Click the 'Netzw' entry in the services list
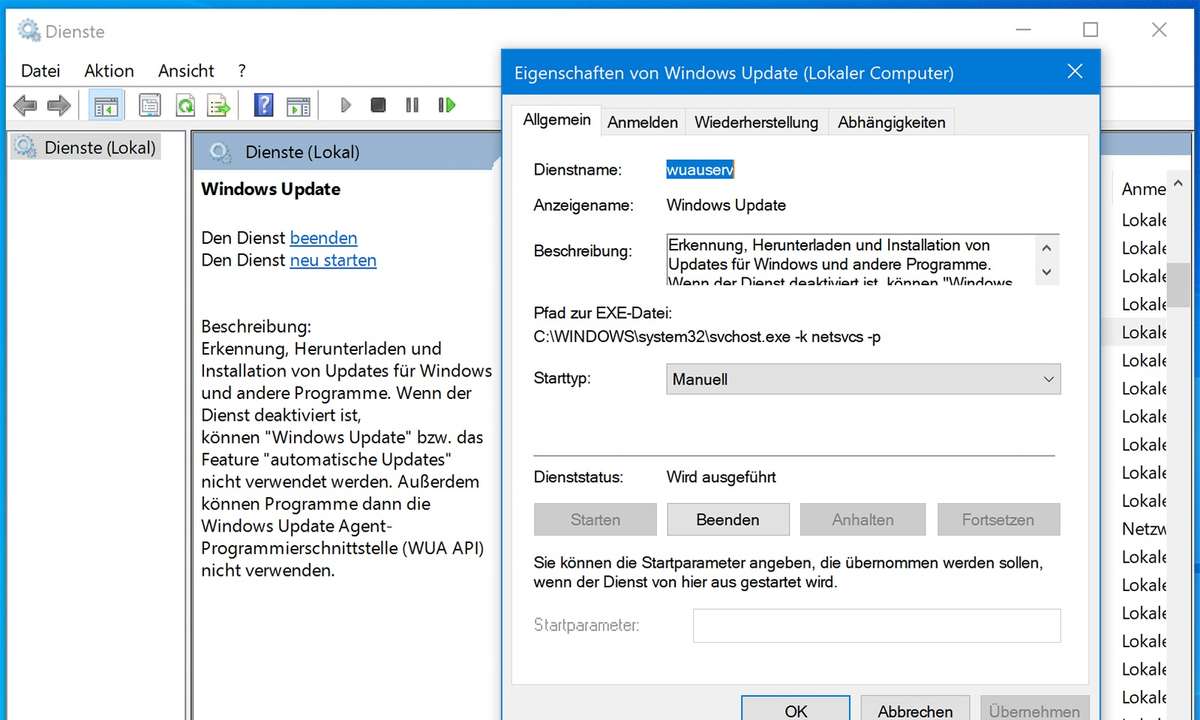The image size is (1200, 720). 1144,529
